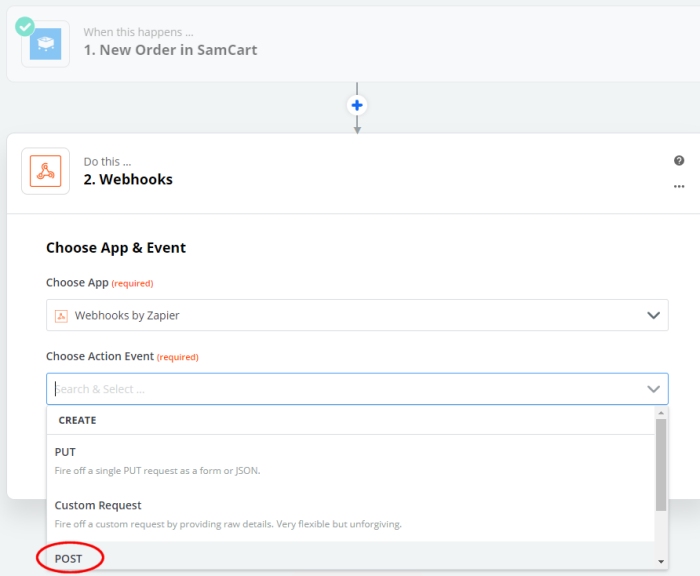Click the Choose App & Event heading
This screenshot has width=700, height=576.
[x=116, y=248]
